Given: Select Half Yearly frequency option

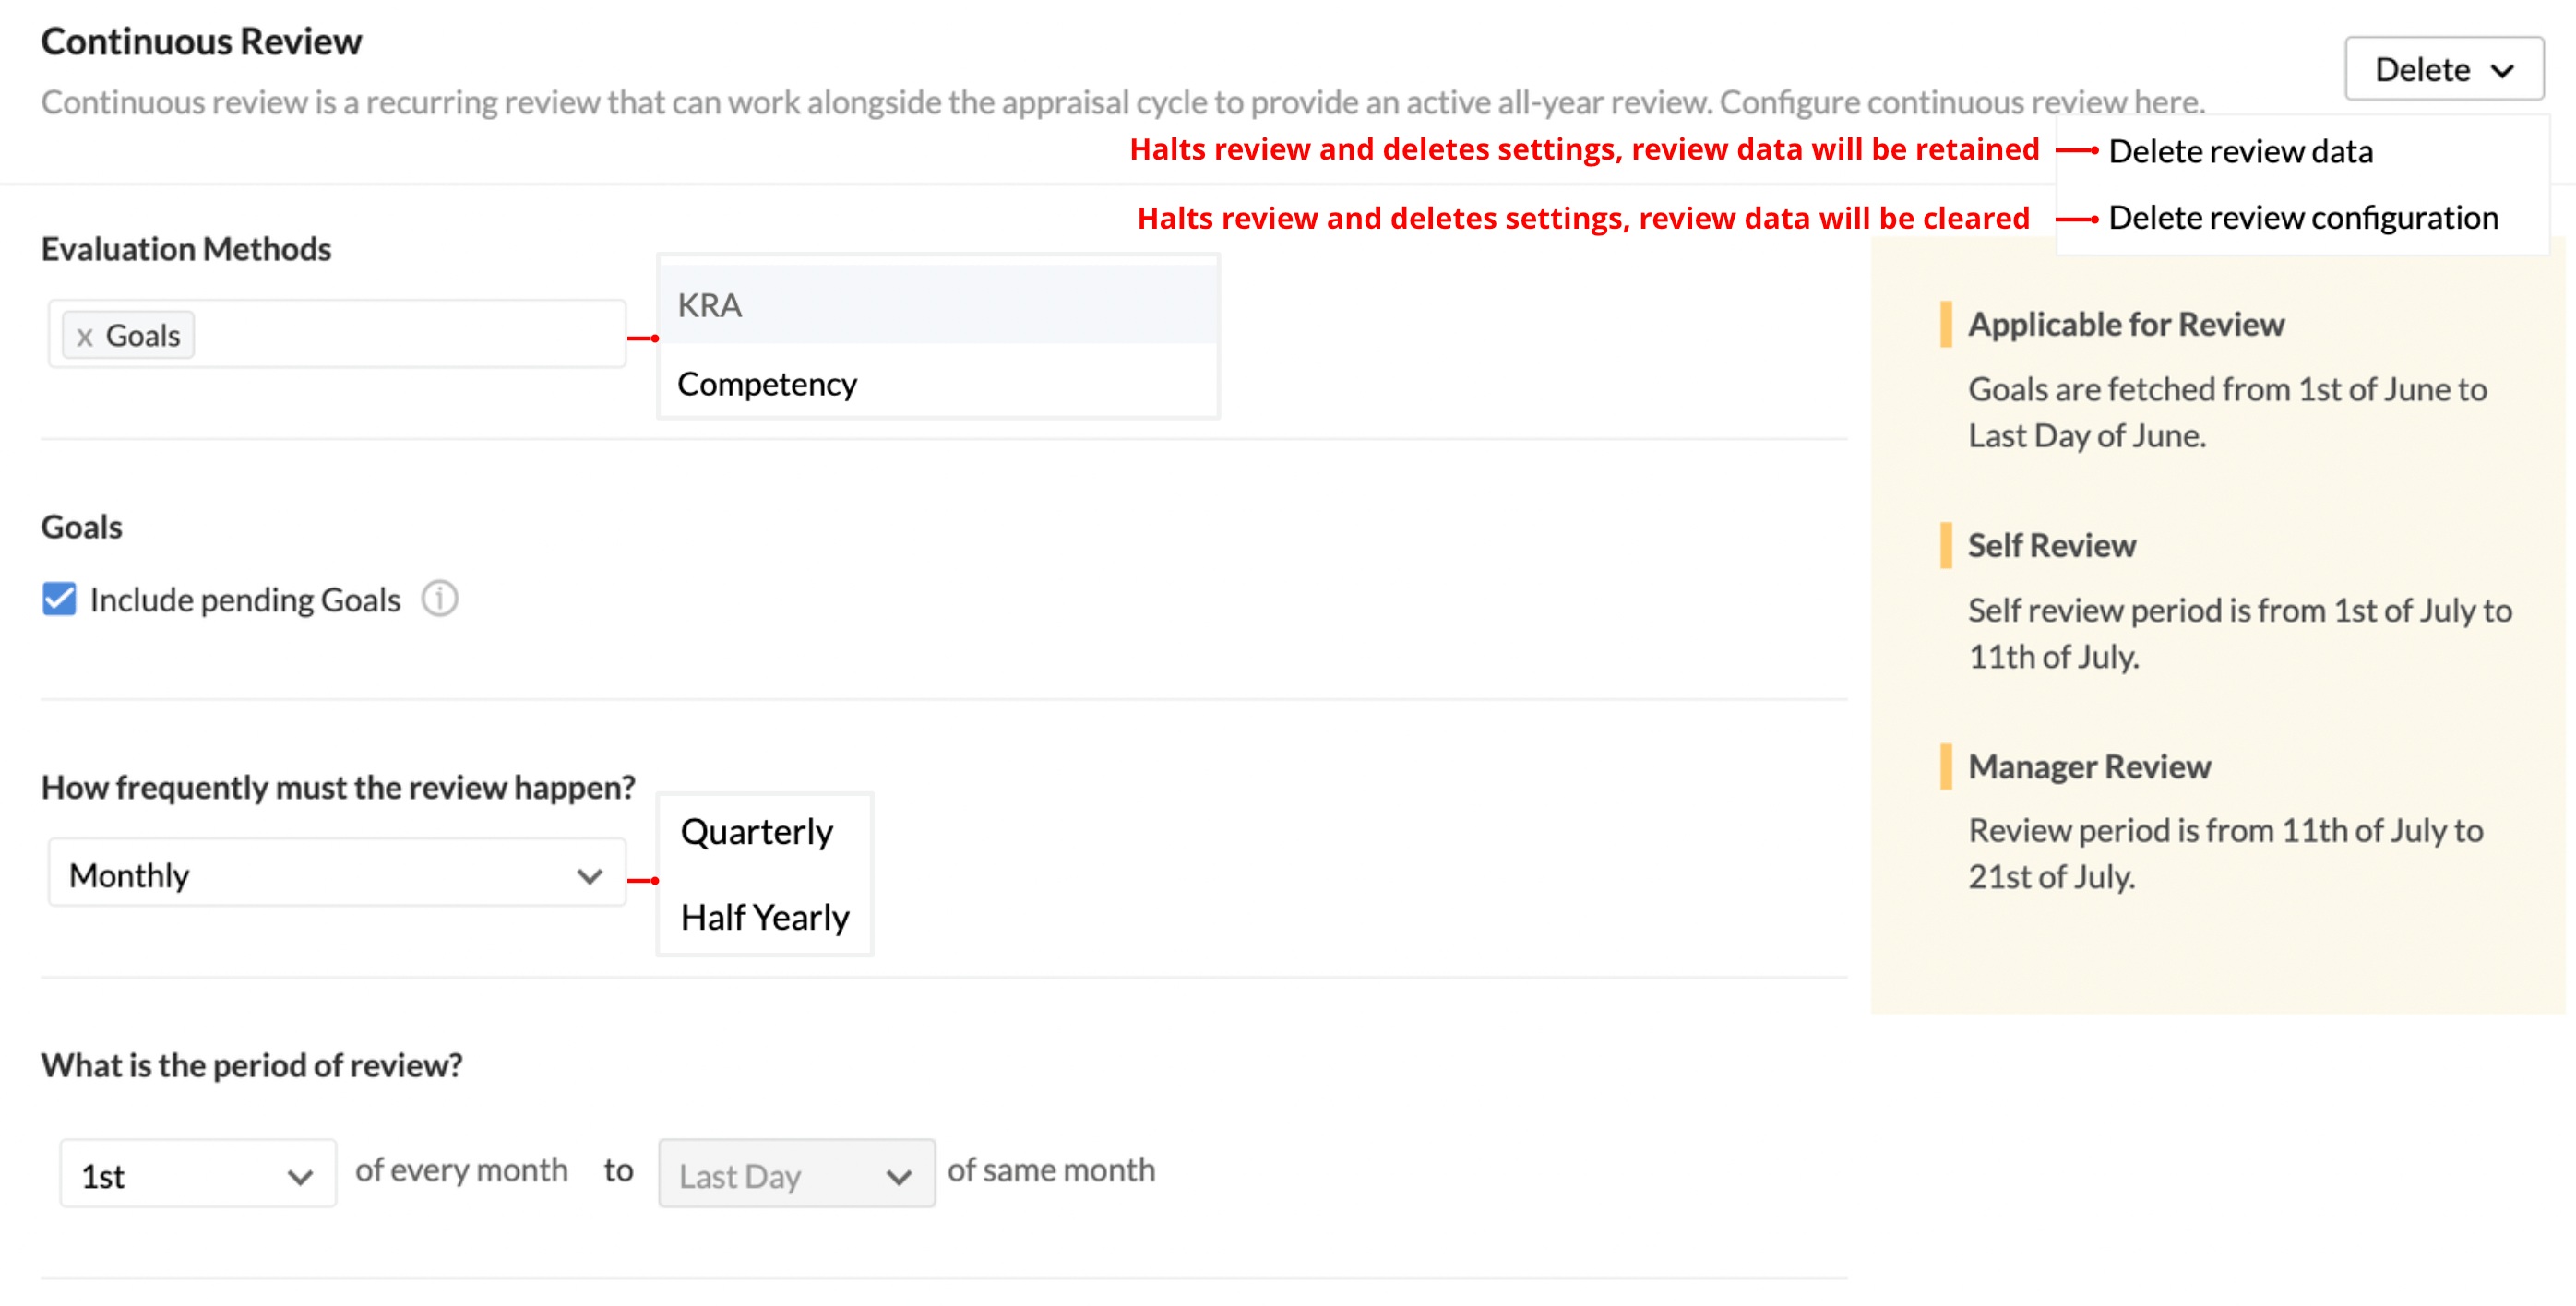Looking at the screenshot, I should (765, 916).
